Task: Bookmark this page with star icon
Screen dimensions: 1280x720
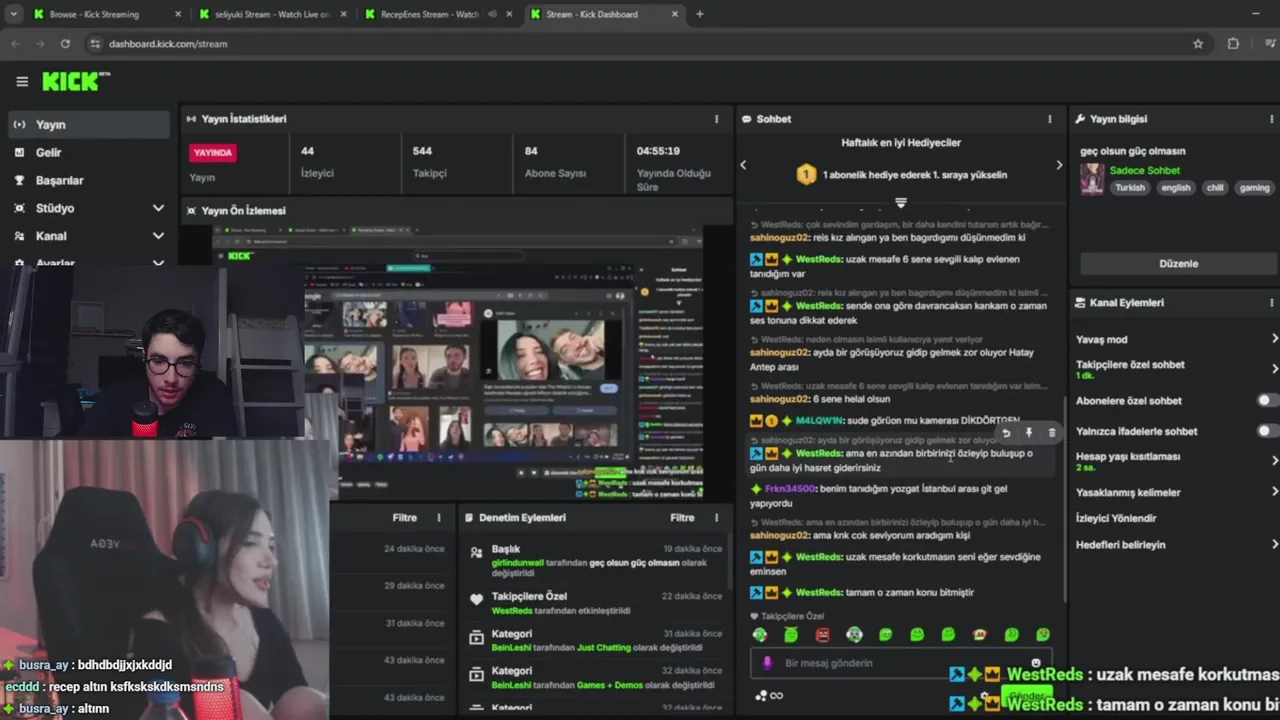Action: tap(1198, 44)
